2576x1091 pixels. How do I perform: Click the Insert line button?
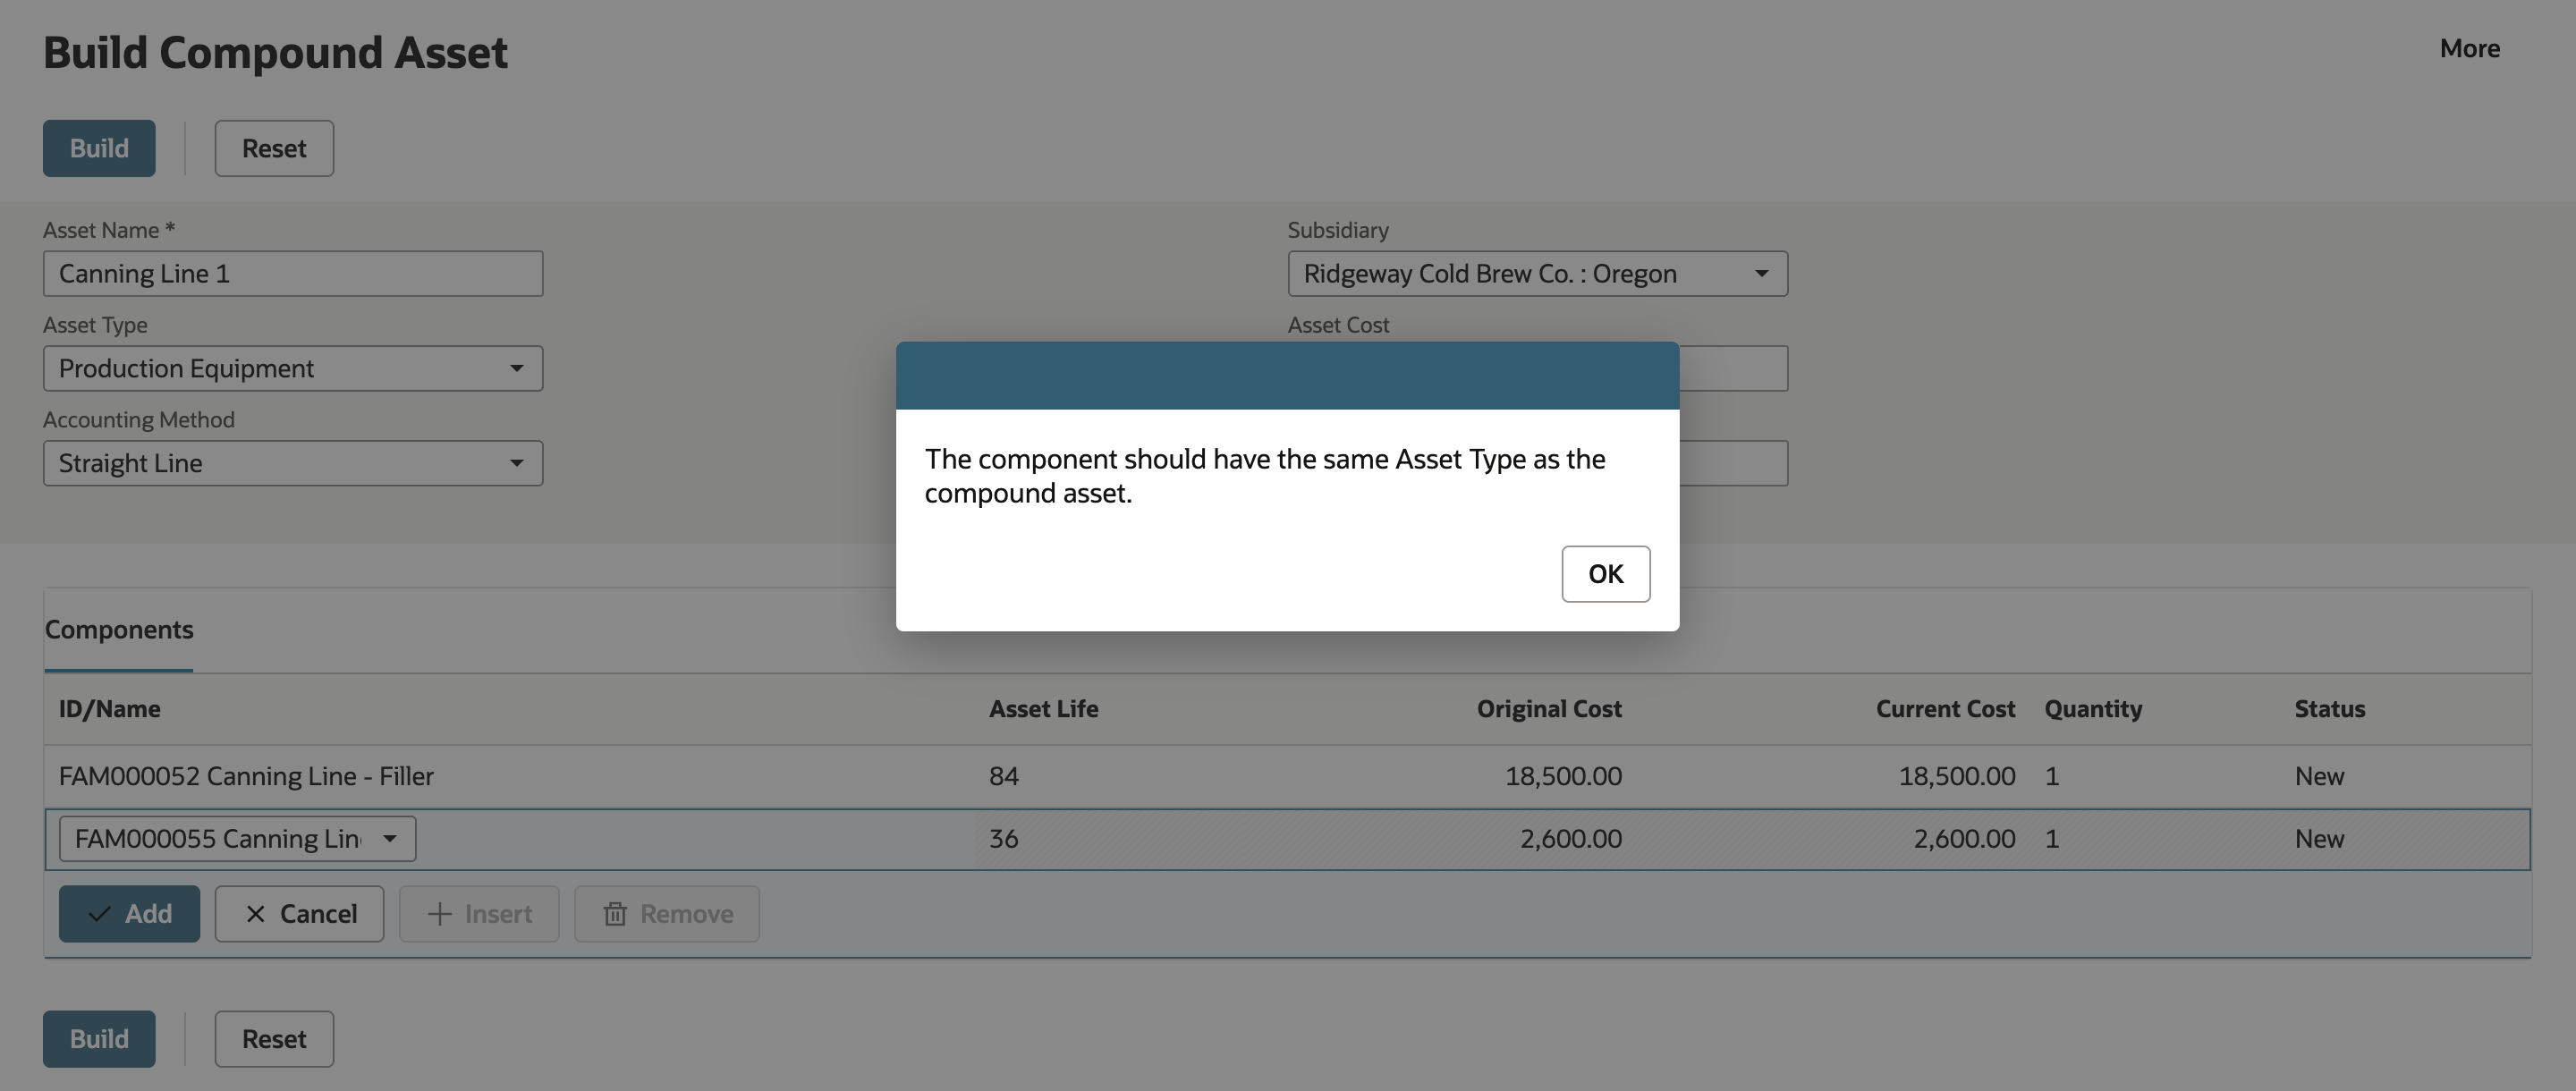point(479,913)
